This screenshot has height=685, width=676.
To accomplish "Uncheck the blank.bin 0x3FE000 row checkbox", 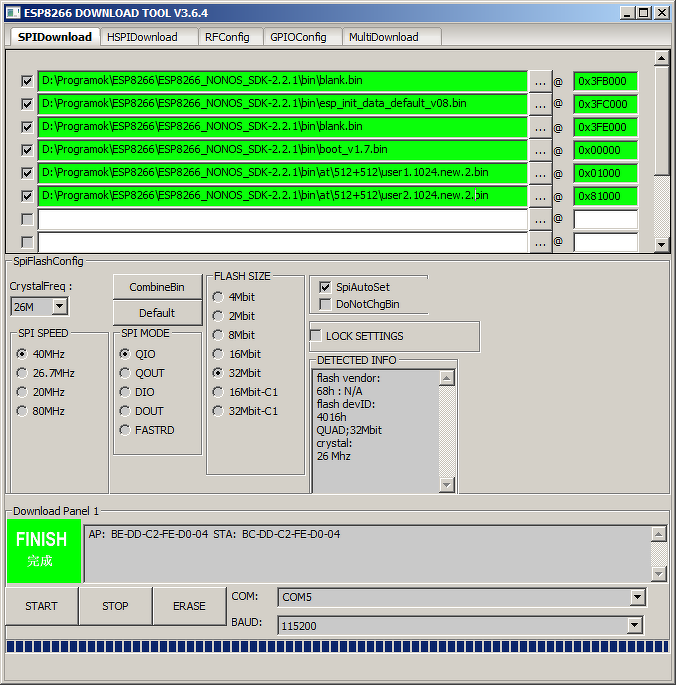I will [x=27, y=127].
